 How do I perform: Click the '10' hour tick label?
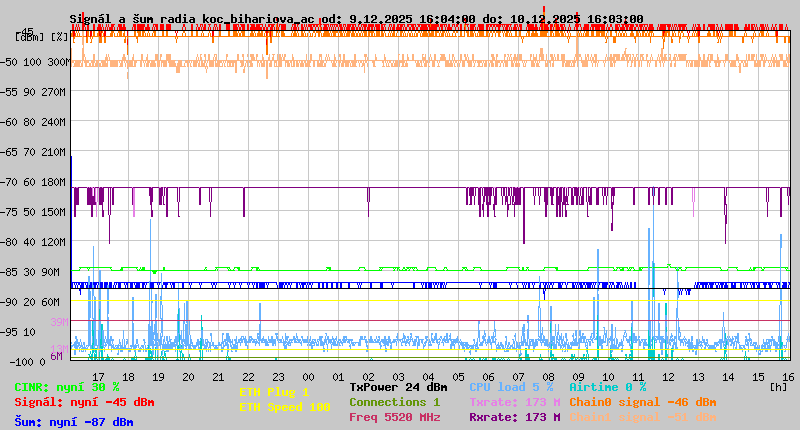coord(609,377)
